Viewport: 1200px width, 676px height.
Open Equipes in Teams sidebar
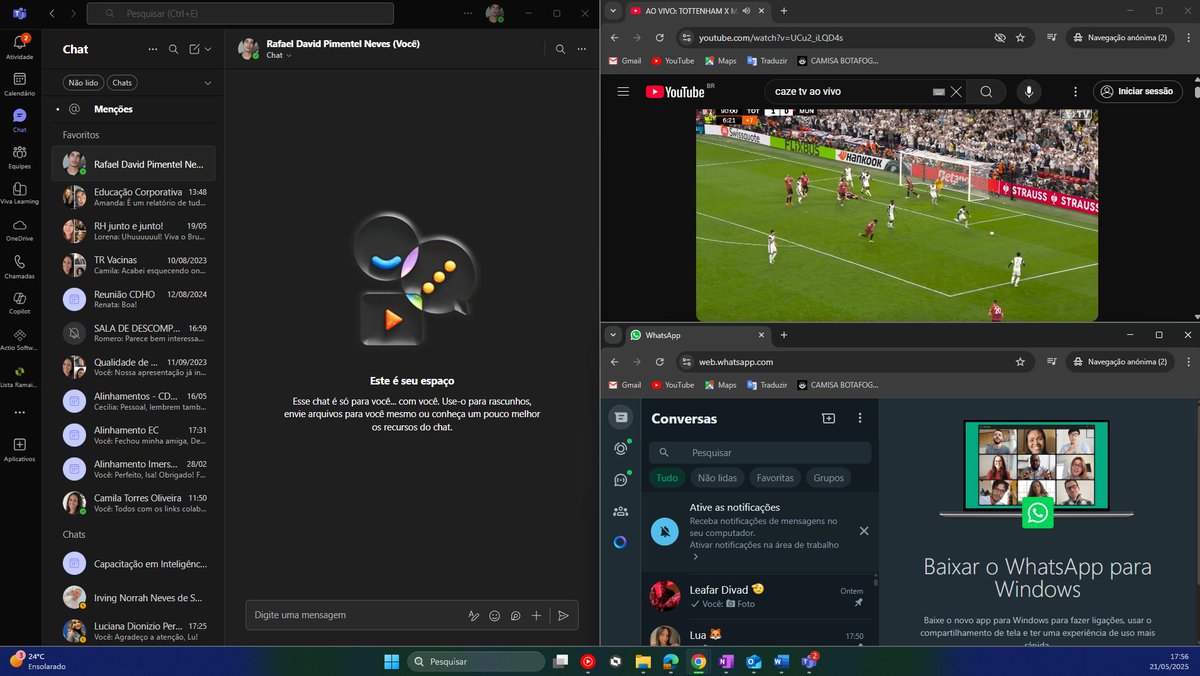tap(20, 157)
